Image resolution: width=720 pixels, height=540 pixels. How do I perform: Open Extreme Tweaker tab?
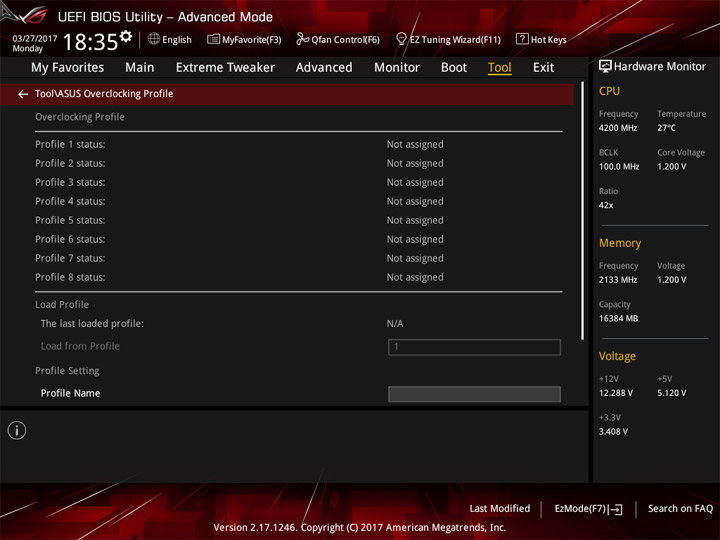point(225,68)
